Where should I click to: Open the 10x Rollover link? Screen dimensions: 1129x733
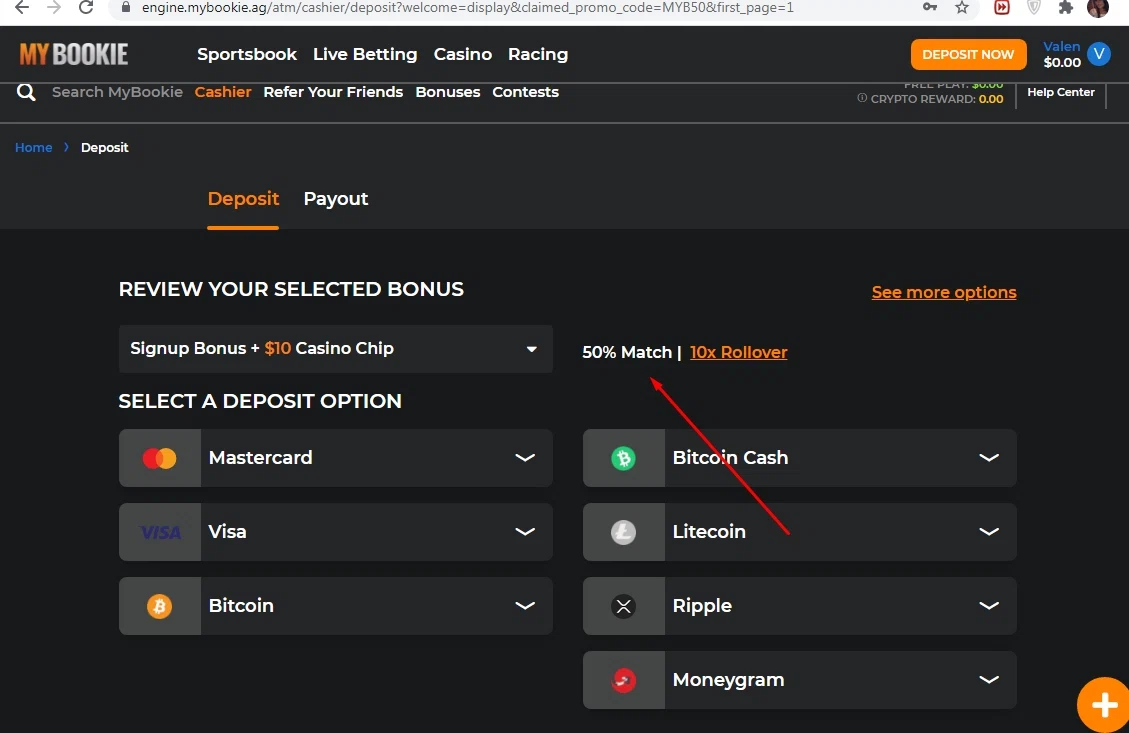tap(739, 352)
